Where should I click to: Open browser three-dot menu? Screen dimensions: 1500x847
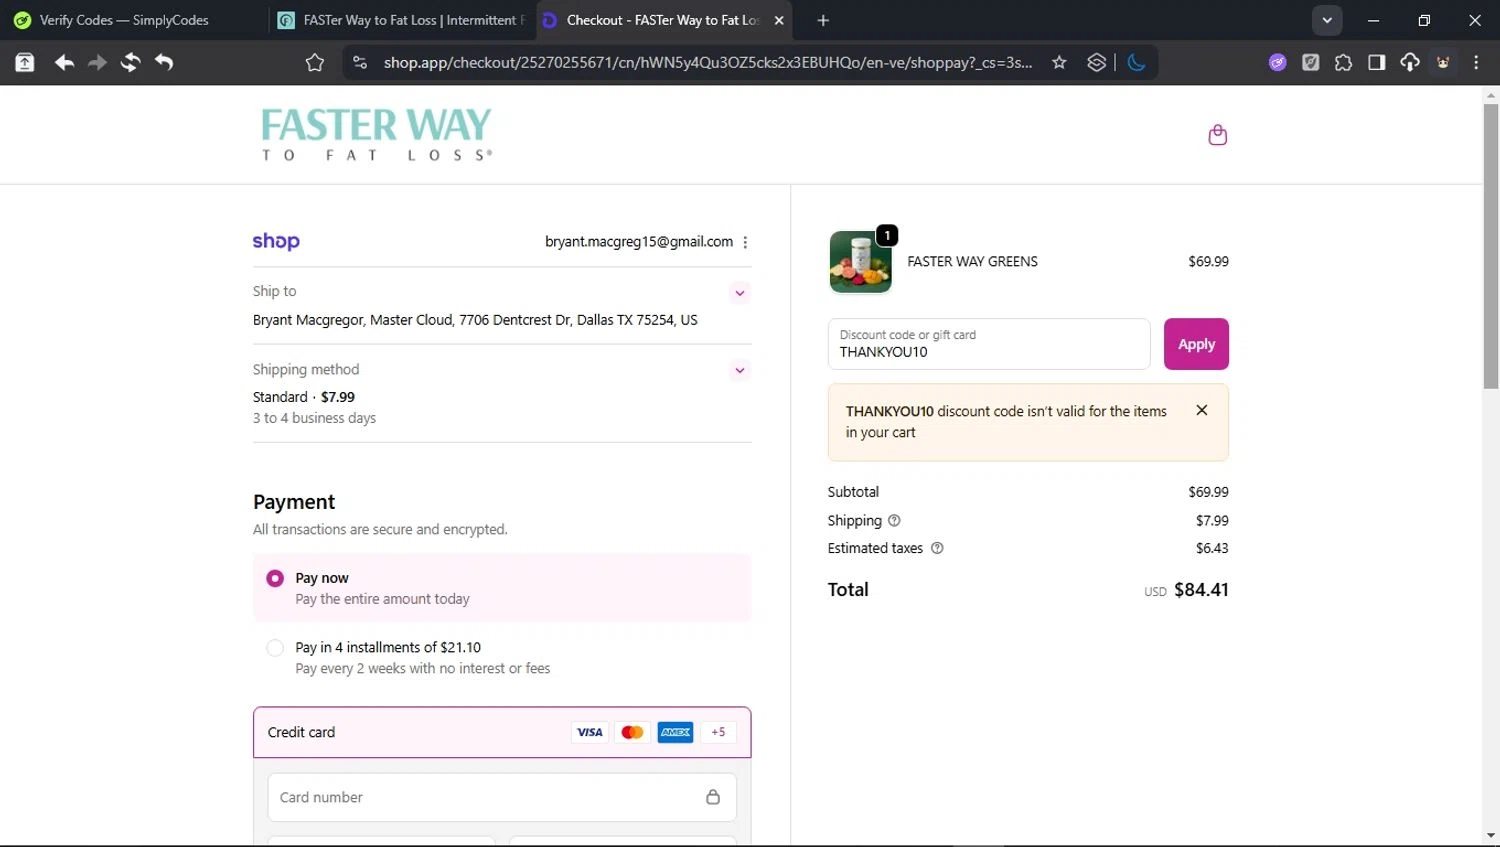pyautogui.click(x=1476, y=63)
